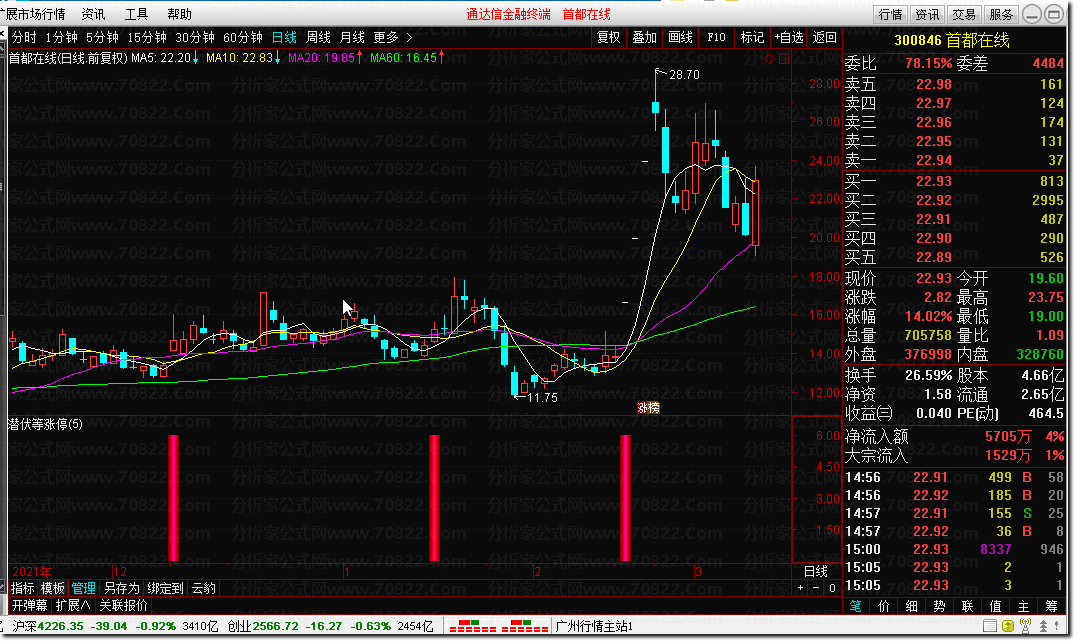Open the 值 value tab
The image size is (1077, 642).
tap(996, 606)
